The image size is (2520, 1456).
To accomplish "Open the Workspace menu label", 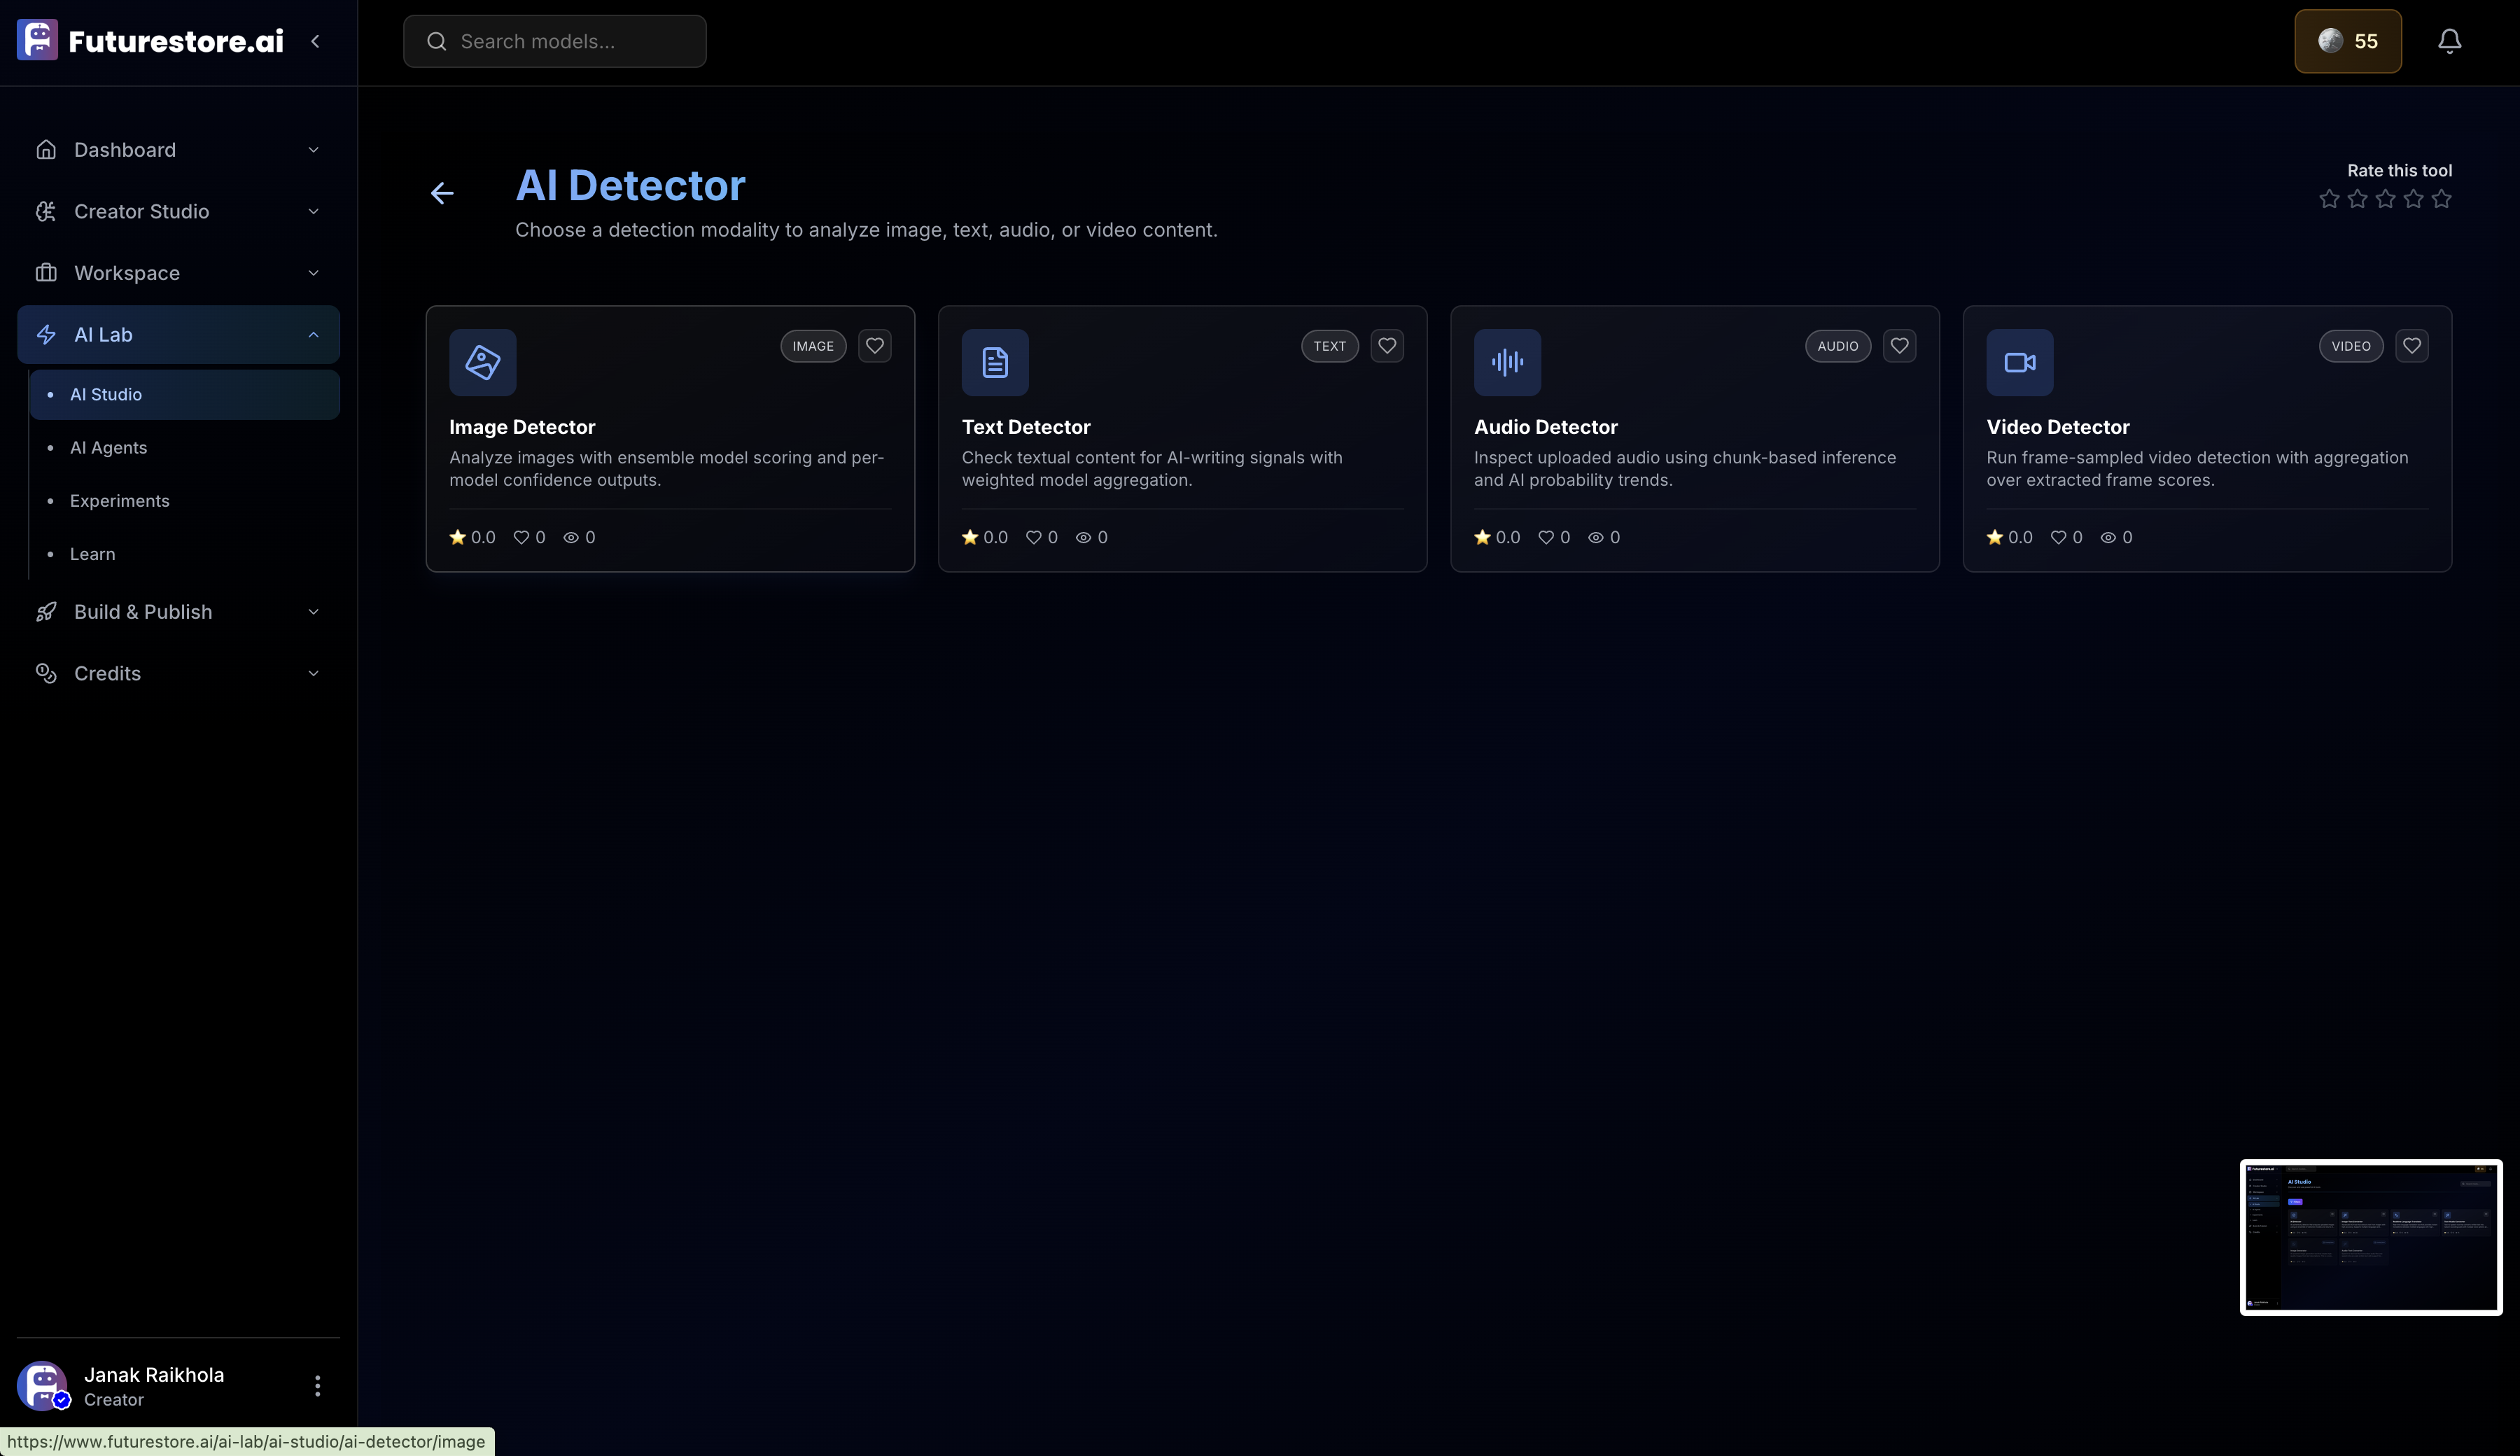I will tap(127, 273).
